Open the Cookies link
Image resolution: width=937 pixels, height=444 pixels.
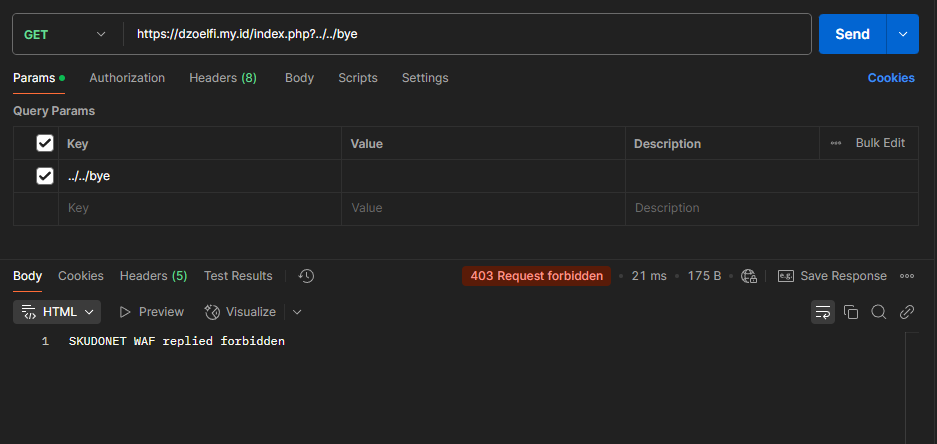click(x=890, y=78)
